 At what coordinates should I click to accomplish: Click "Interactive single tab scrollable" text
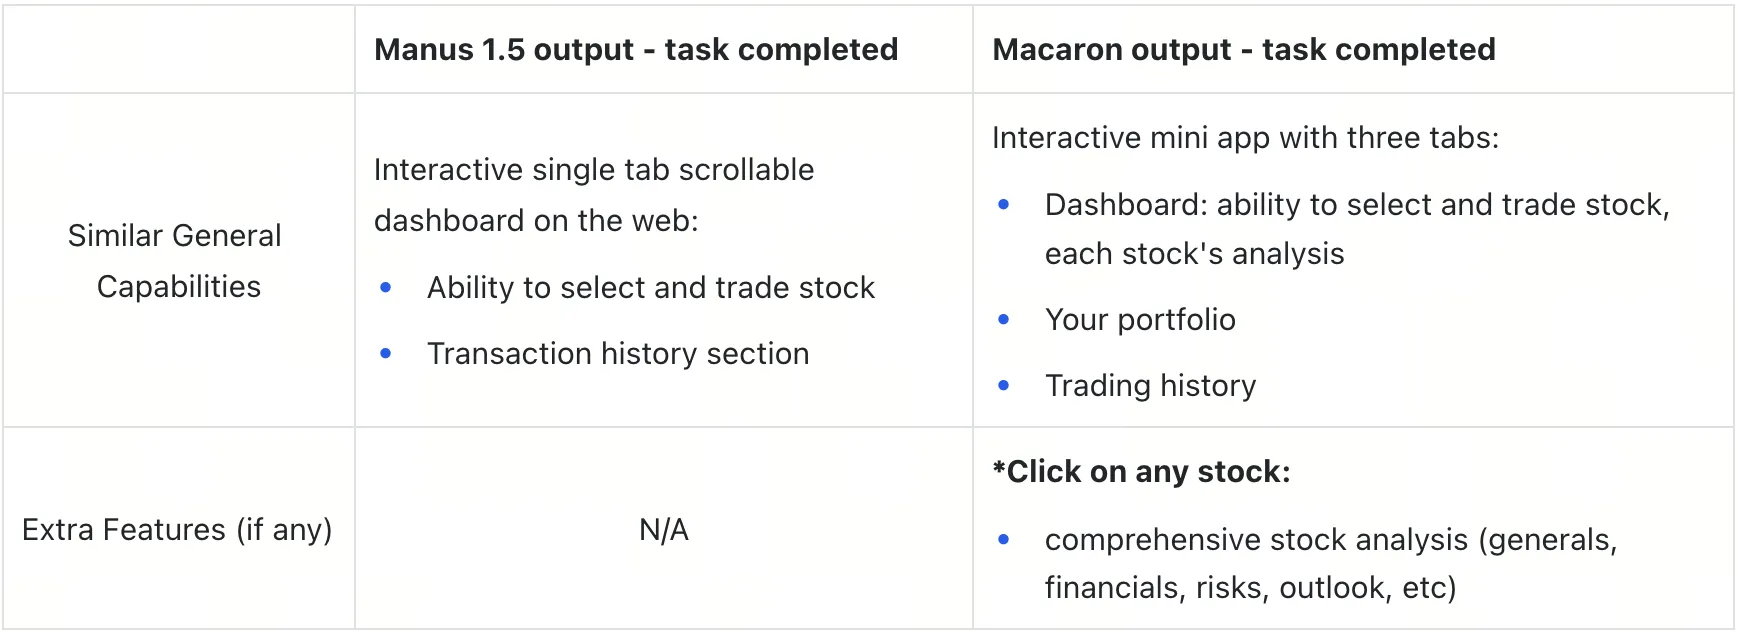594,170
